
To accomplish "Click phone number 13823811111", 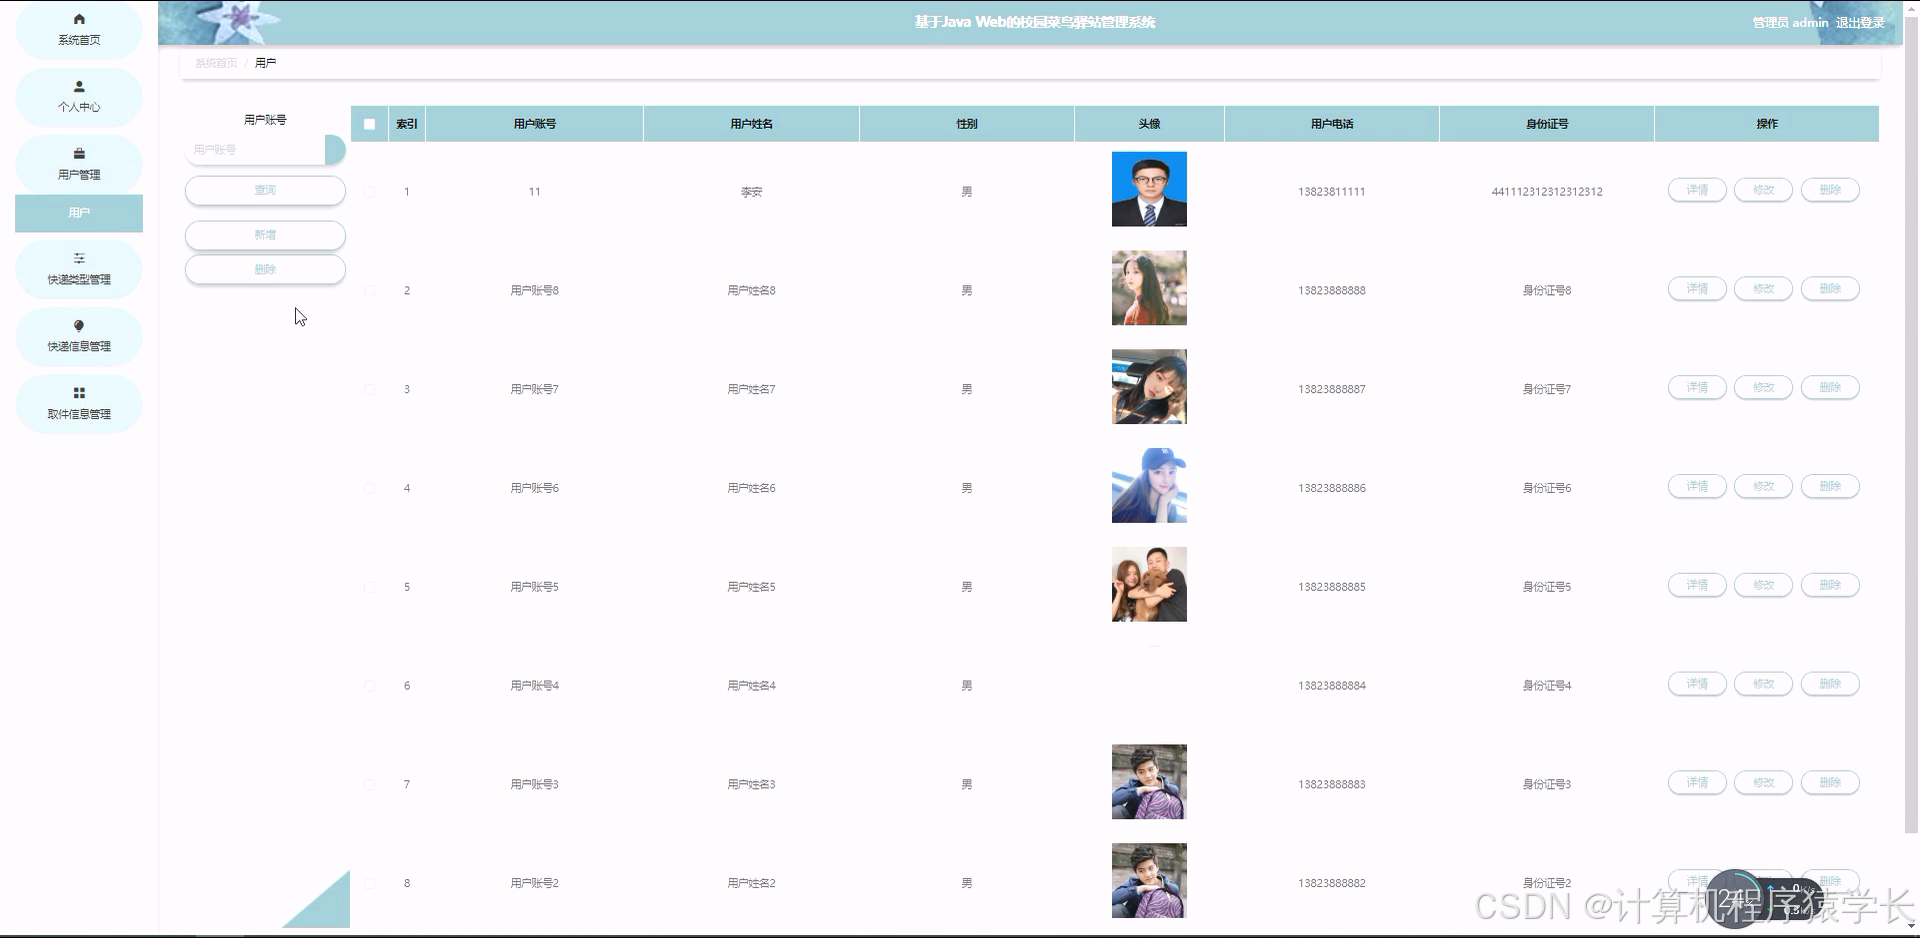I will pyautogui.click(x=1332, y=192).
